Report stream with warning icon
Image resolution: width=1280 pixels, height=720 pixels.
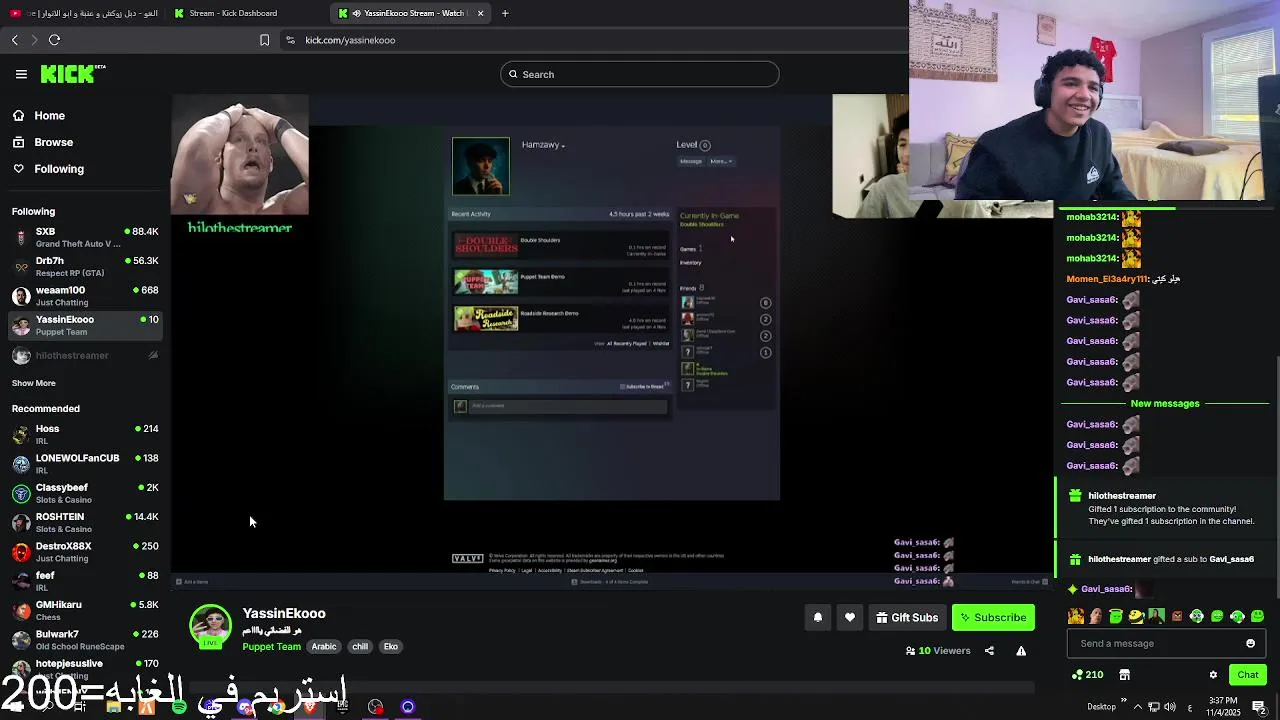(x=1021, y=651)
